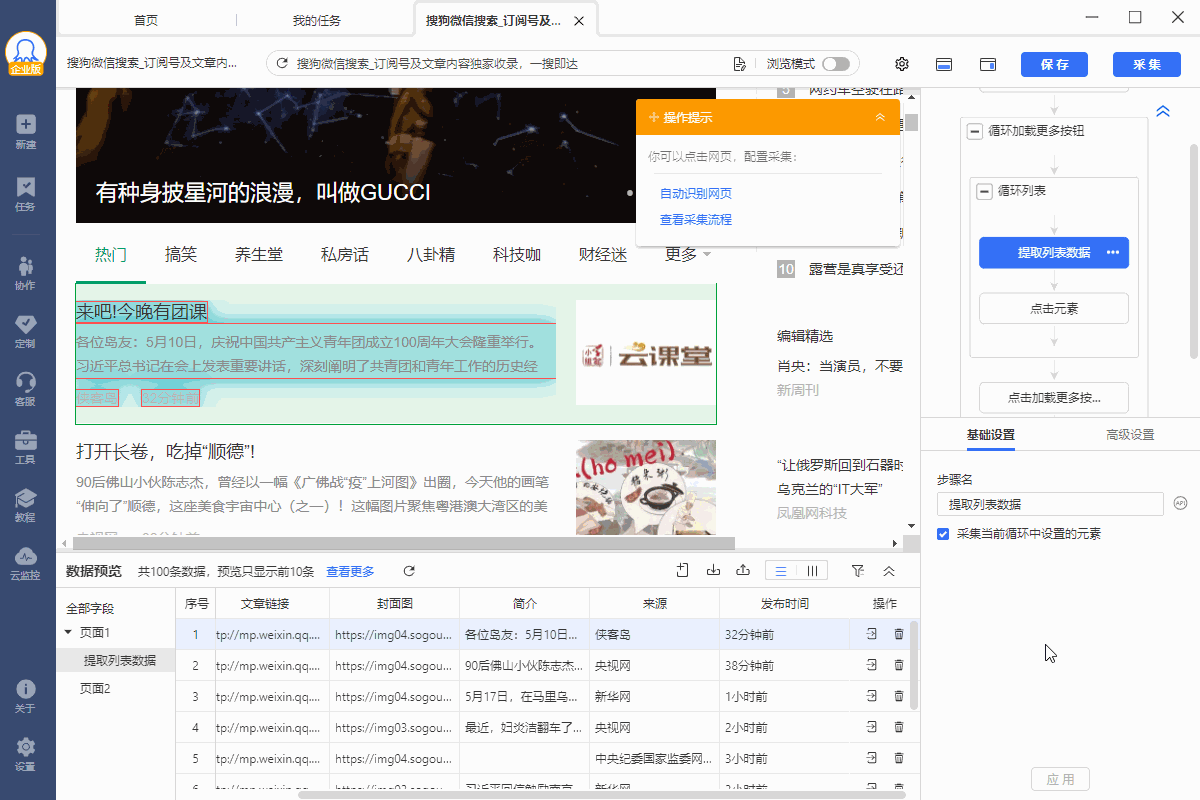Click the 查看更多 link

point(350,572)
